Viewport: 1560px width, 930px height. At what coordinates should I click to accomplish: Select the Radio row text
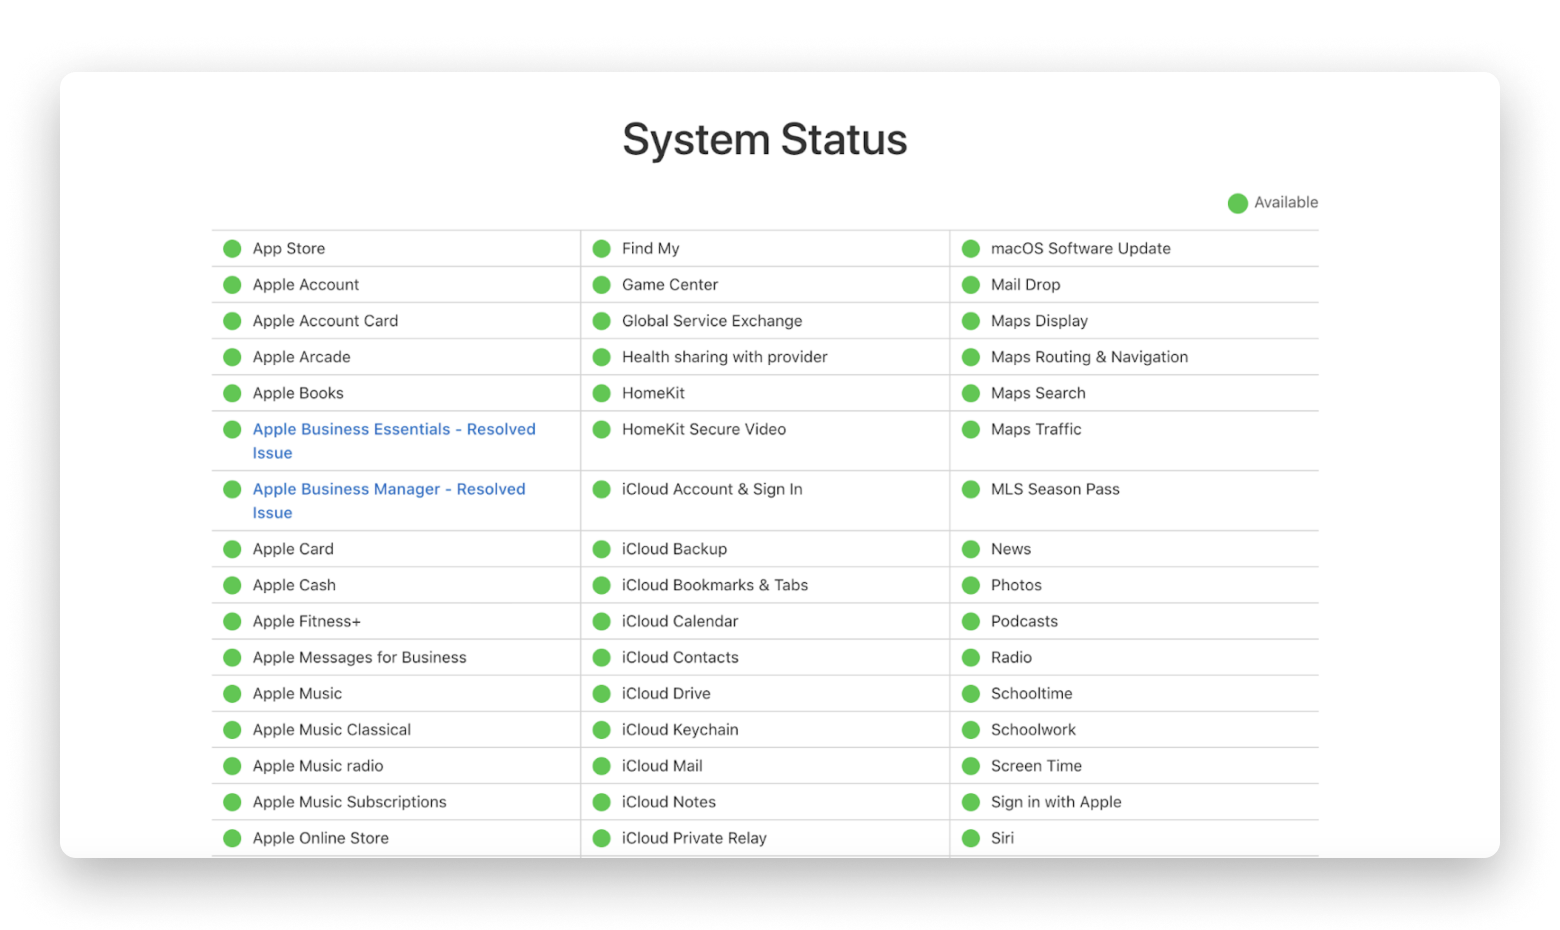(x=1011, y=657)
